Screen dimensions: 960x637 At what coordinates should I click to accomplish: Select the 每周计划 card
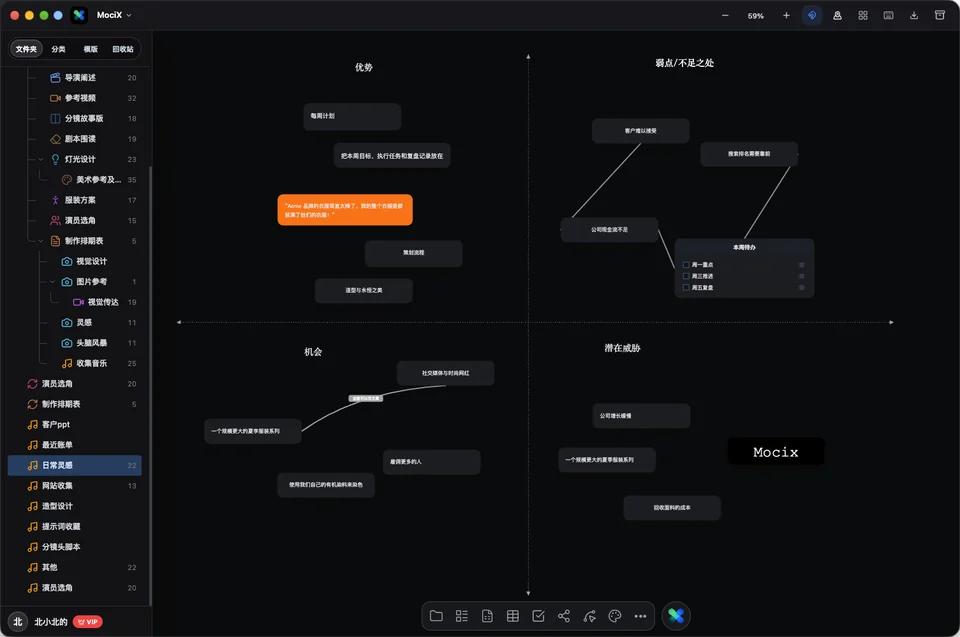[352, 116]
